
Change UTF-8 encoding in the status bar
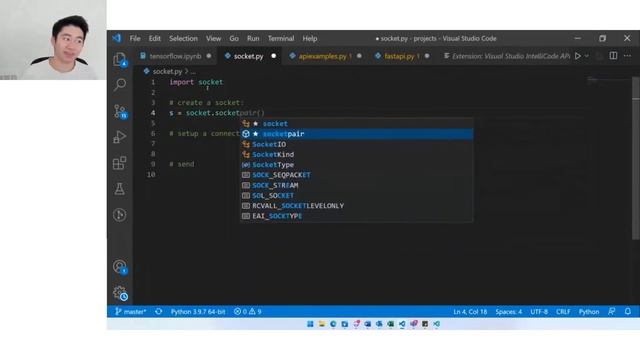click(x=539, y=311)
